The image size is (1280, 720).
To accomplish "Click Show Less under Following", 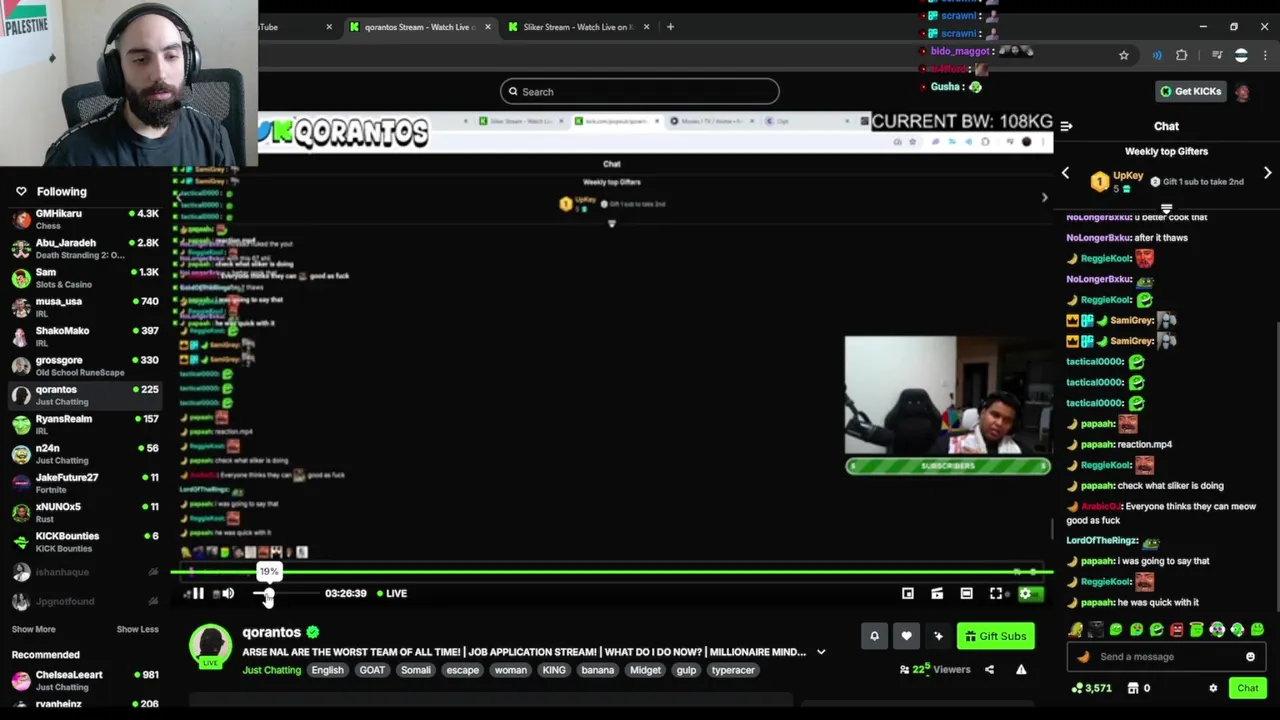I will [137, 629].
